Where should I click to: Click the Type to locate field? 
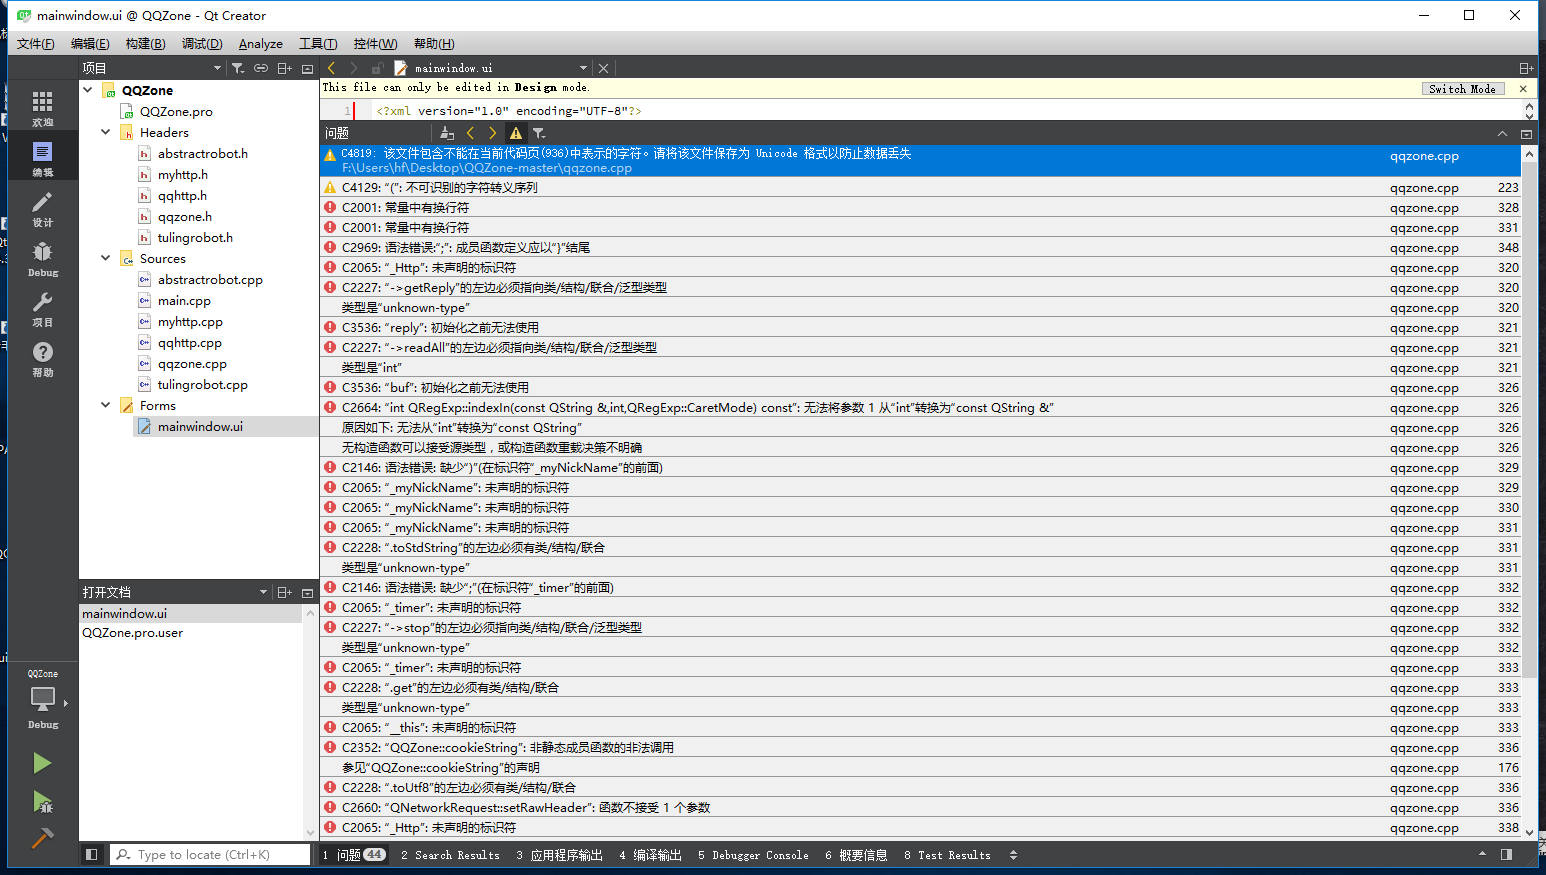(211, 854)
